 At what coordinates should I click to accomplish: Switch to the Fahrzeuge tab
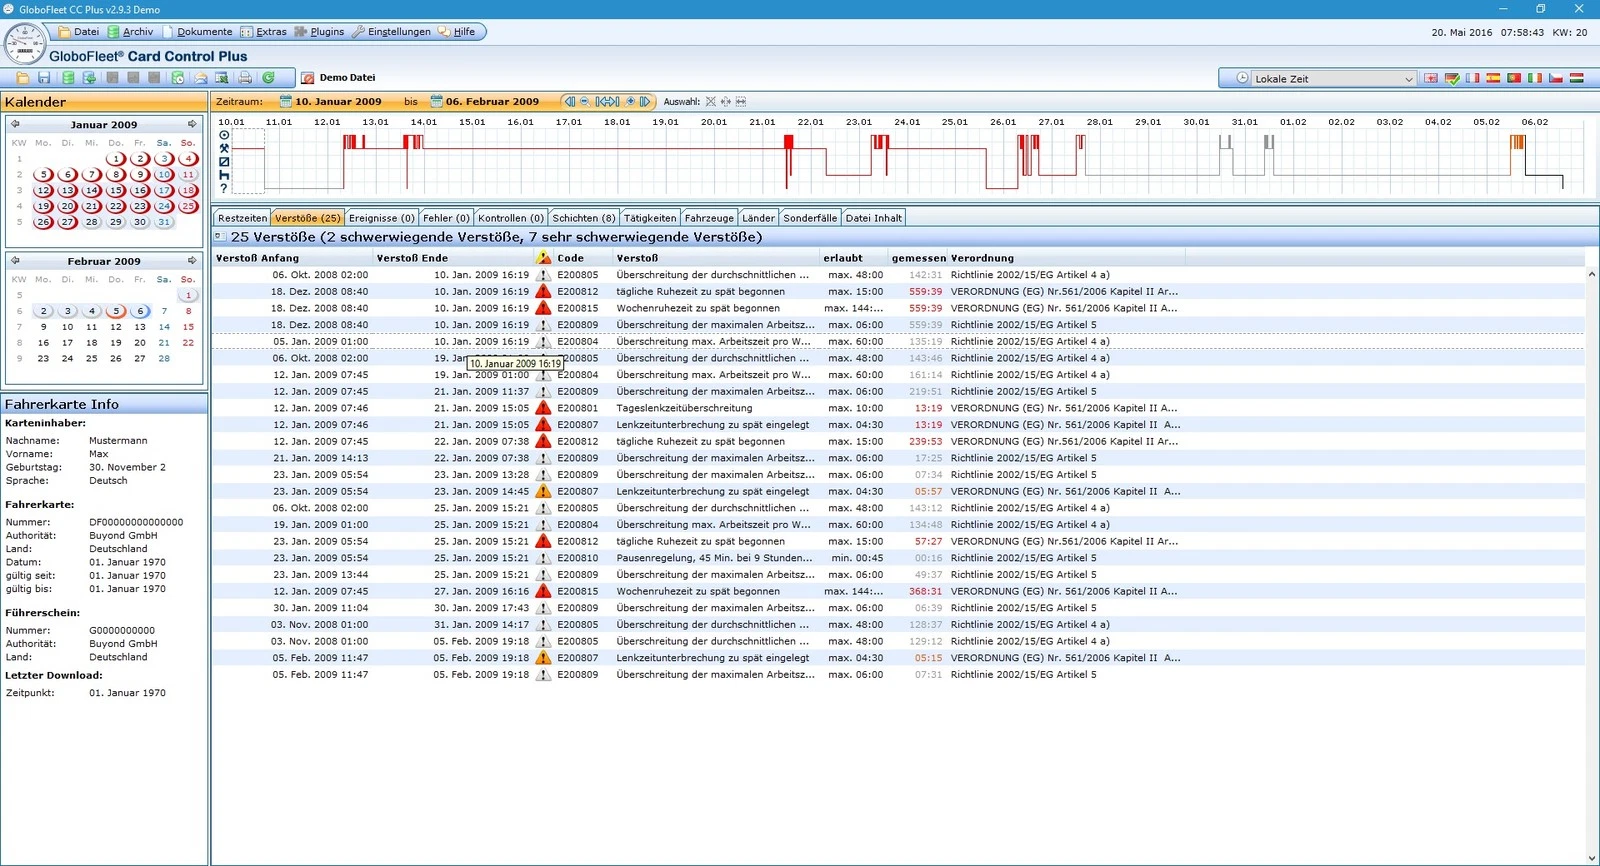point(709,218)
